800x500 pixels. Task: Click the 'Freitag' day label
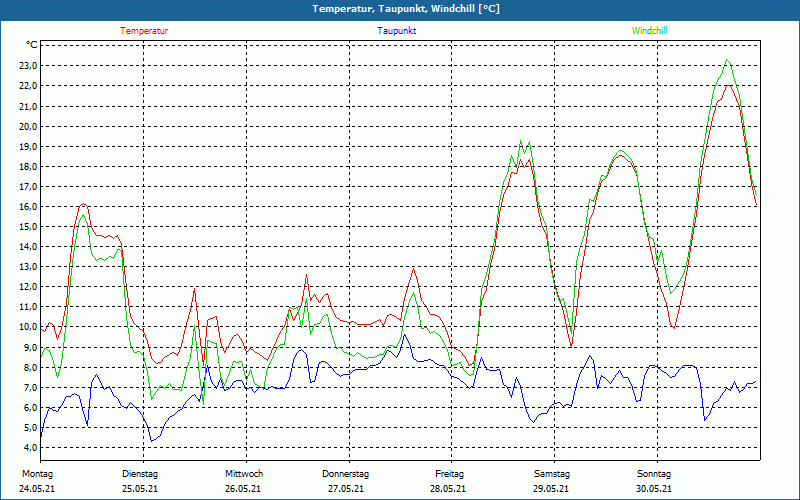click(449, 474)
